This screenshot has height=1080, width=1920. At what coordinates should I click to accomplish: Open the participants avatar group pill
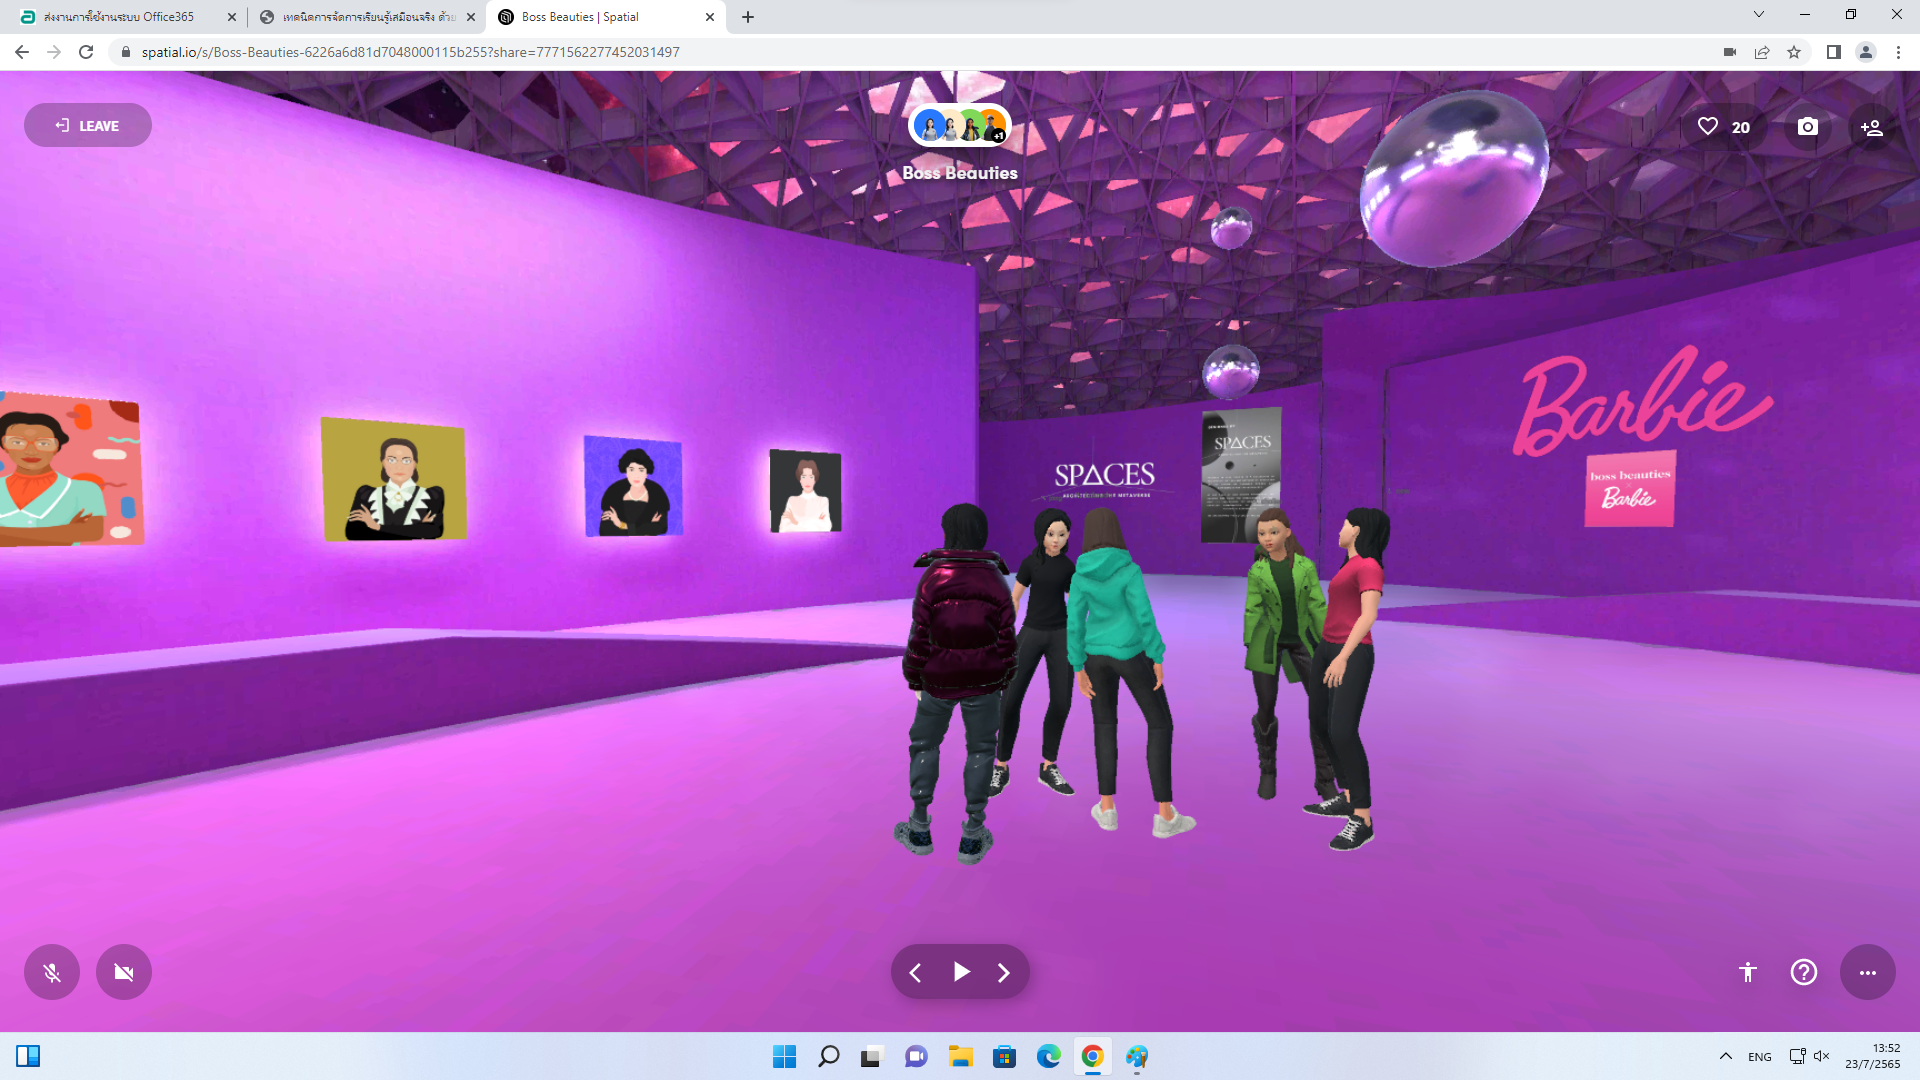(x=959, y=127)
